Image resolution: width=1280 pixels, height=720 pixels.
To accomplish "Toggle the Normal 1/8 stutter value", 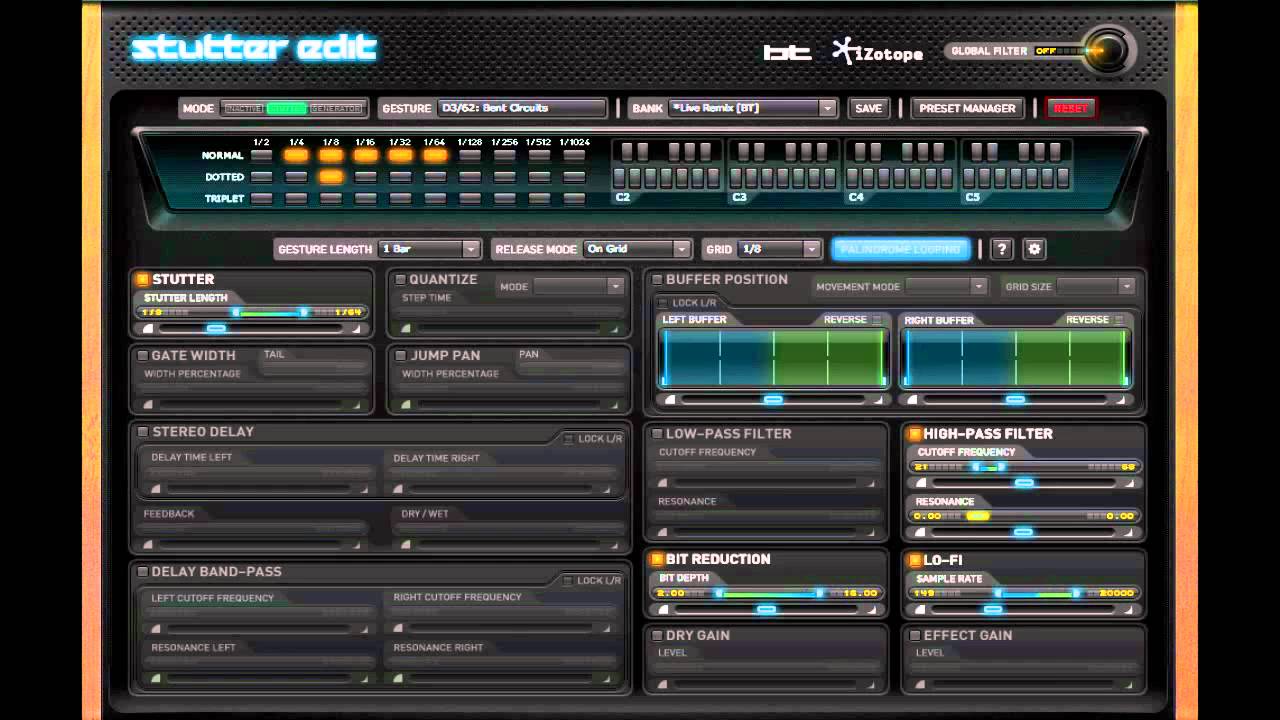I will 331,155.
